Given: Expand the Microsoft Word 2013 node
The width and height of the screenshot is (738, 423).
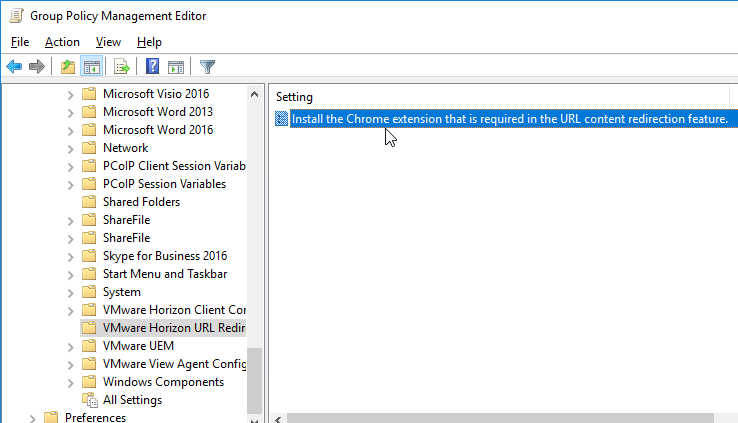Looking at the screenshot, I should coord(71,112).
